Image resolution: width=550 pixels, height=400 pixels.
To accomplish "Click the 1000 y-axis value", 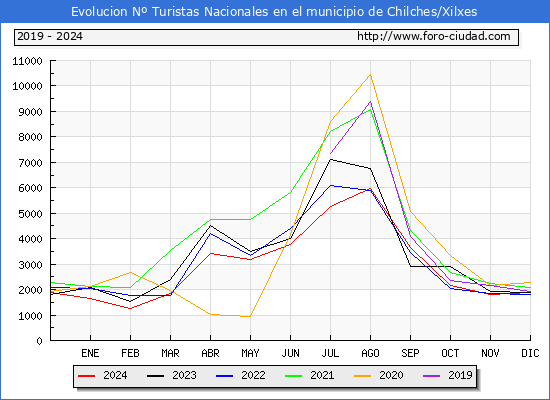I will coord(30,316).
